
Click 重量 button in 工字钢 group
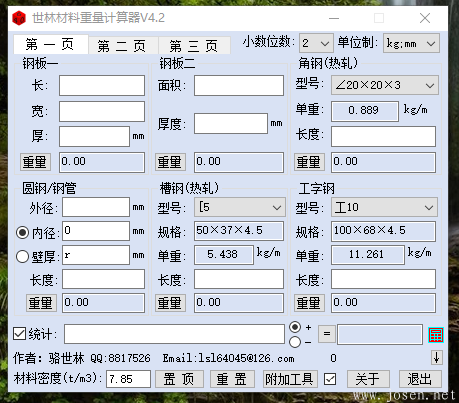(x=309, y=303)
